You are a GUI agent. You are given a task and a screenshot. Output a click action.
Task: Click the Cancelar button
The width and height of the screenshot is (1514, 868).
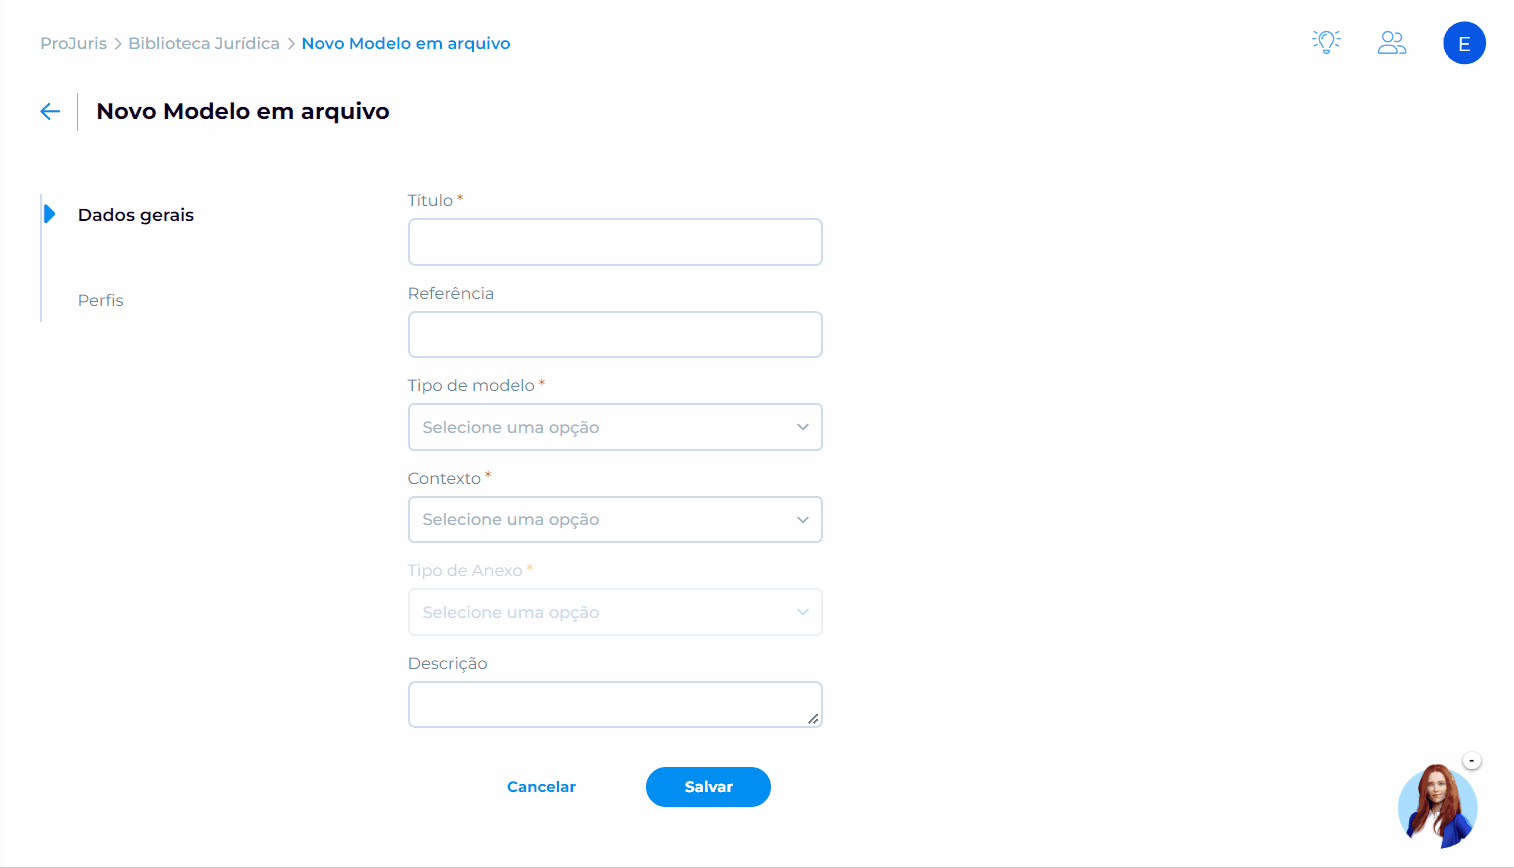[x=541, y=787]
